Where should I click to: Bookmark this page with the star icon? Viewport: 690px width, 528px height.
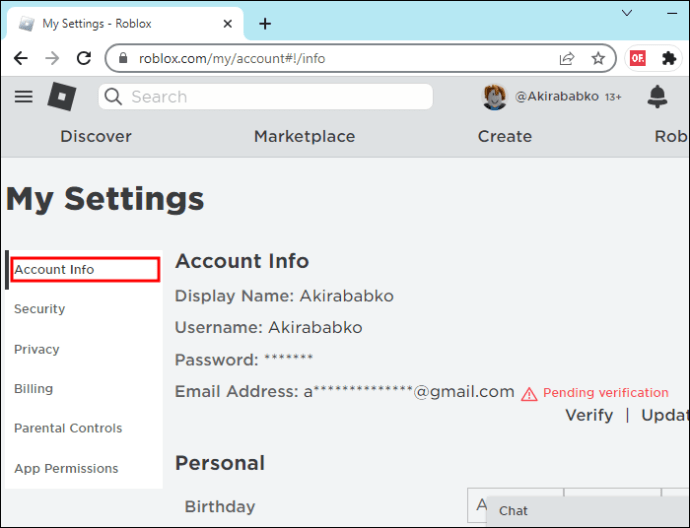598,58
